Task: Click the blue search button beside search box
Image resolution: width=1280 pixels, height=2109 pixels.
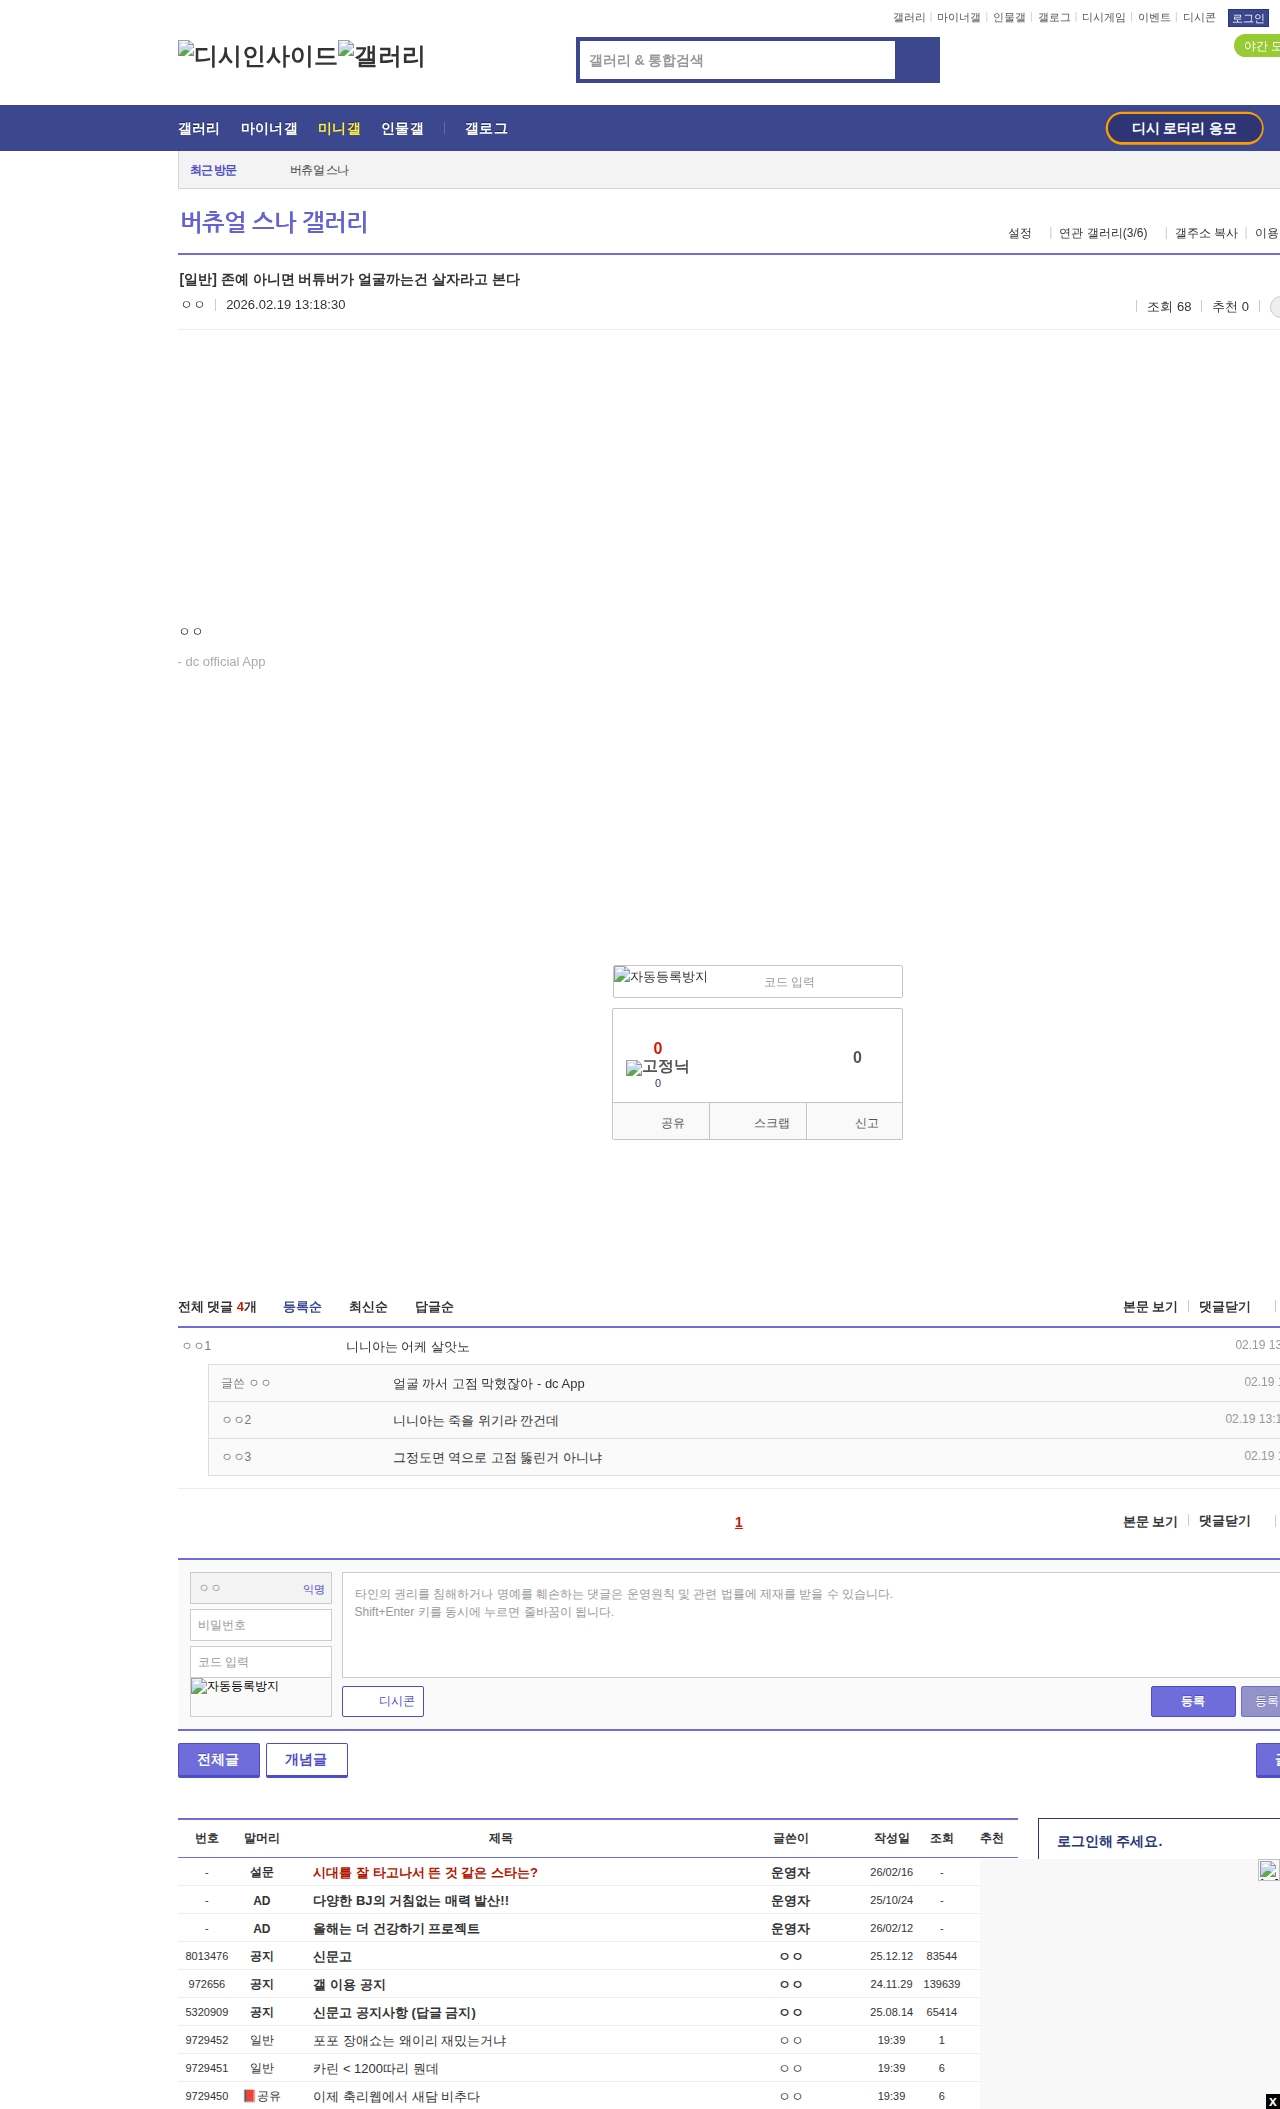Action: click(x=918, y=60)
